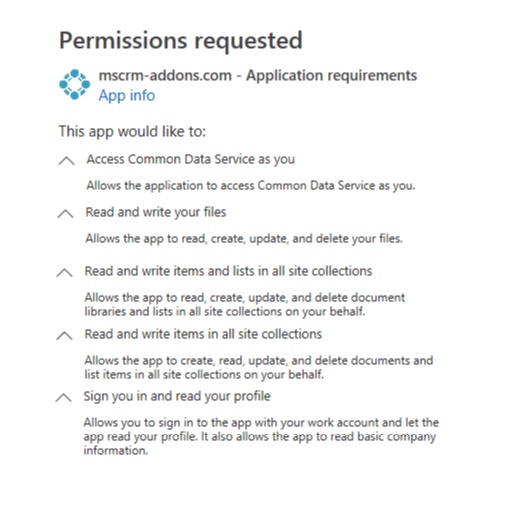Select Read and write items in all site collections heading
The image size is (521, 506).
click(203, 334)
